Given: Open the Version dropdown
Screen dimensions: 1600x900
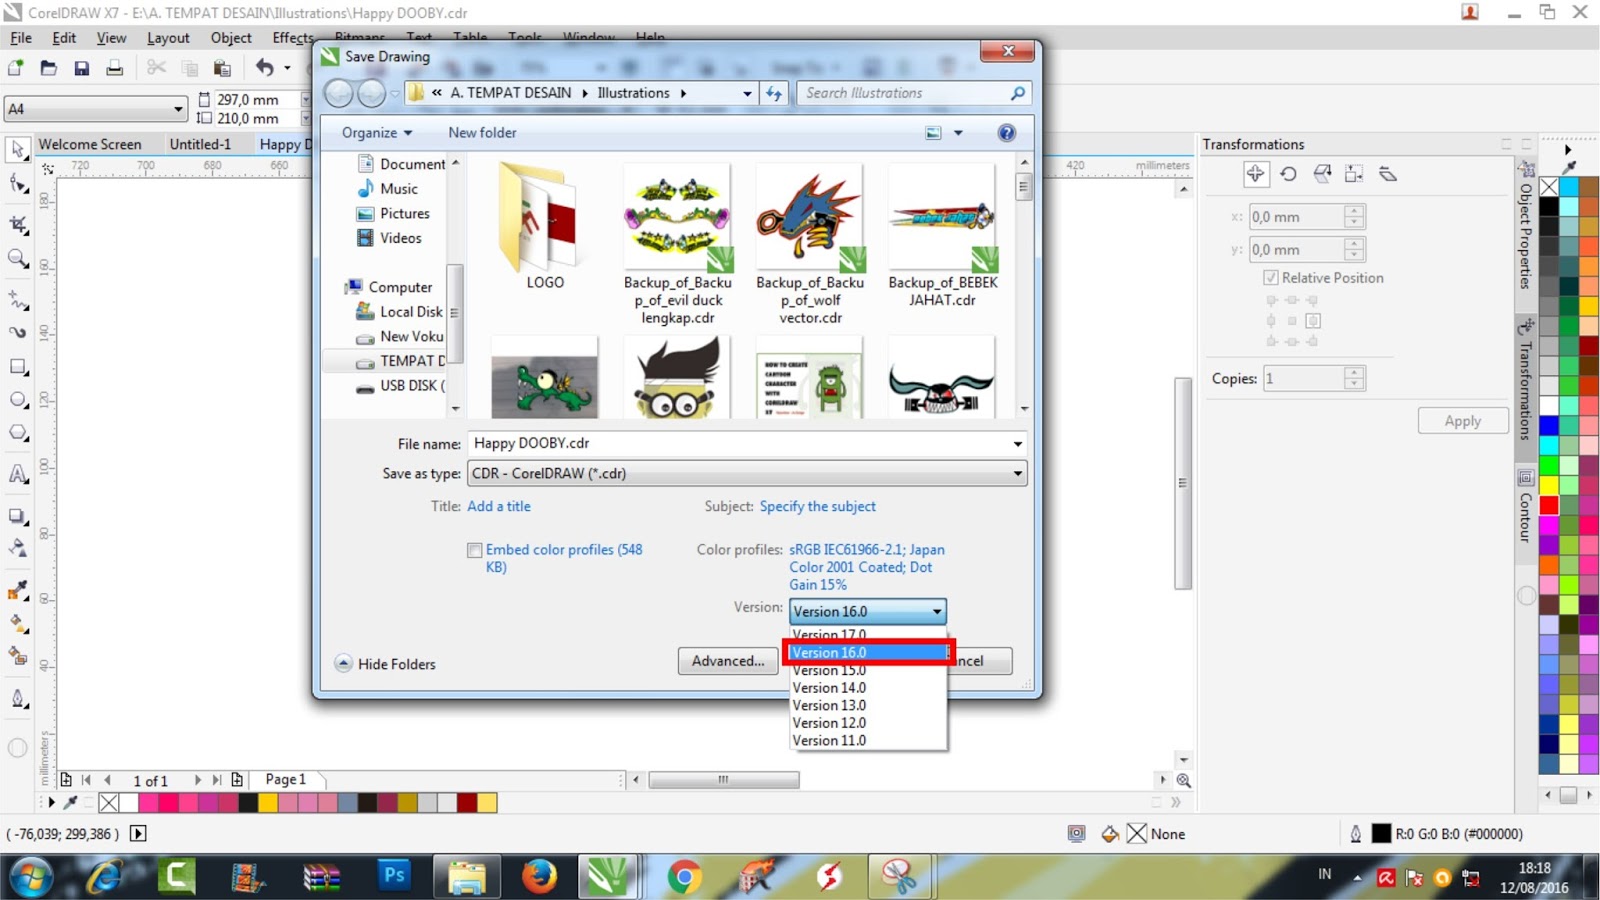Looking at the screenshot, I should pyautogui.click(x=936, y=611).
